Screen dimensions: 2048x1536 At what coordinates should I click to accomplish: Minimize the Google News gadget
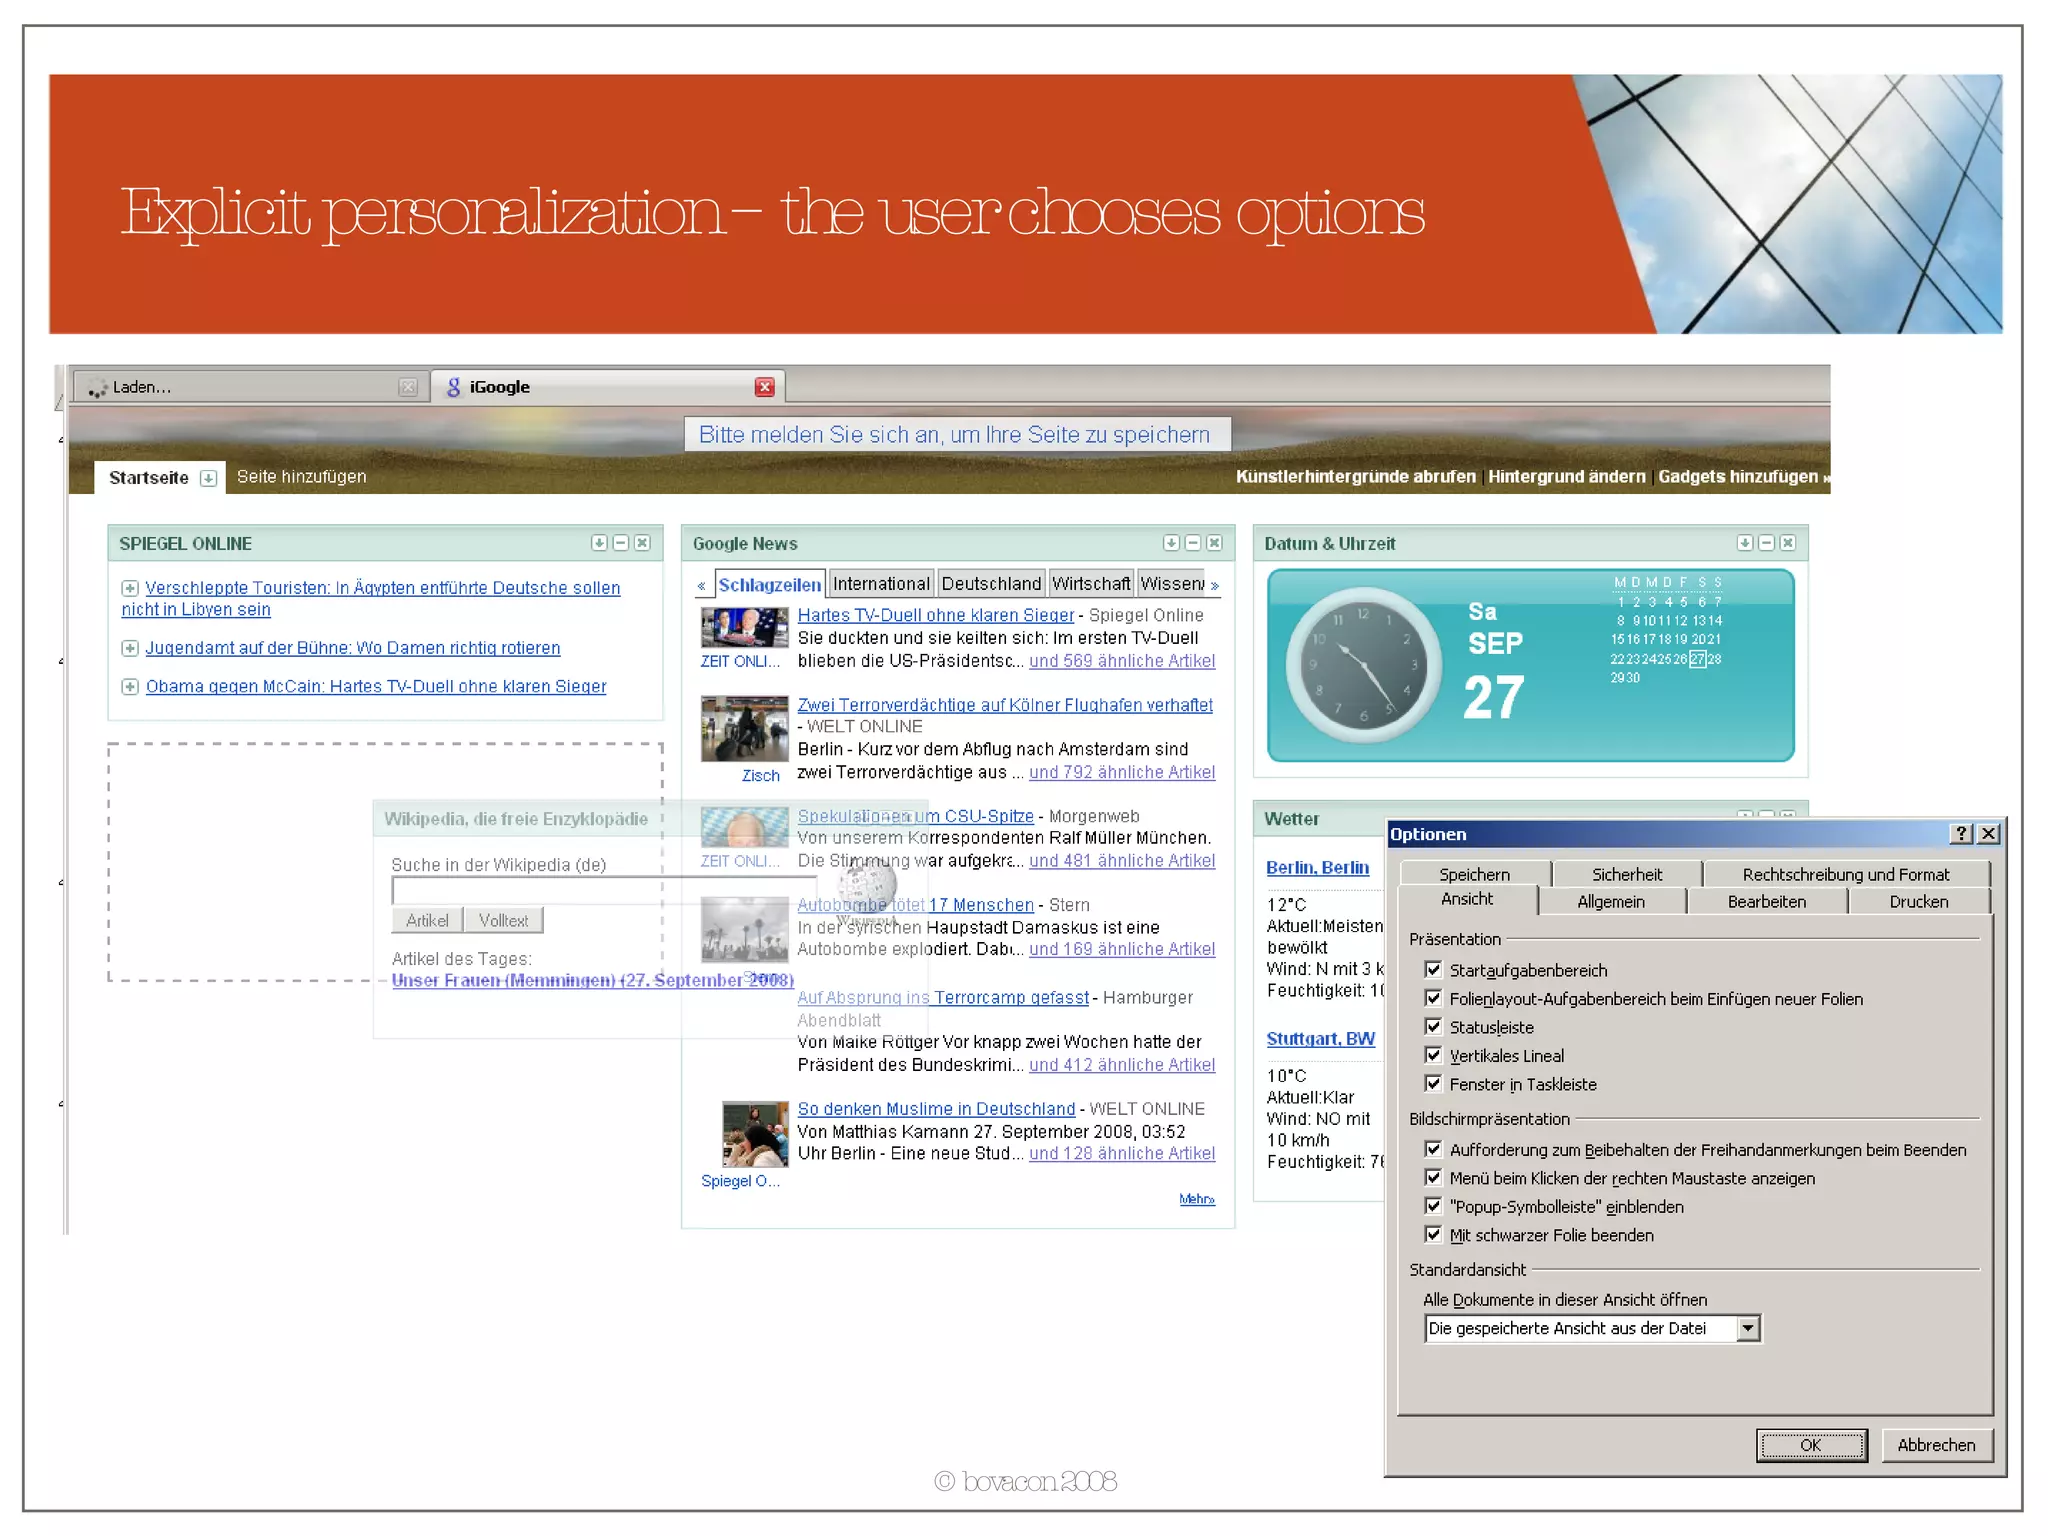pos(1193,543)
